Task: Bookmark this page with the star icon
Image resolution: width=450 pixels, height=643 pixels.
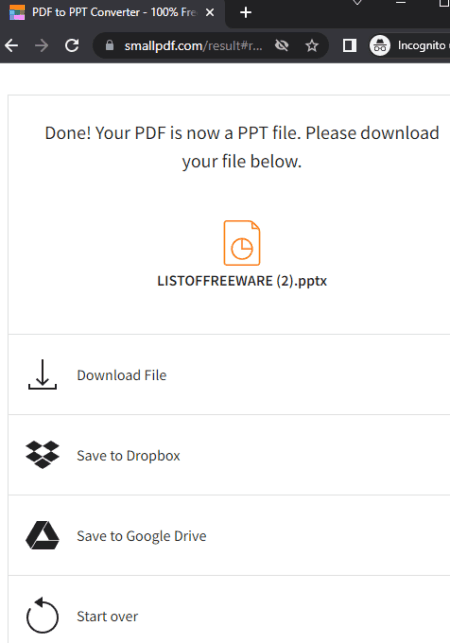Action: click(x=312, y=46)
